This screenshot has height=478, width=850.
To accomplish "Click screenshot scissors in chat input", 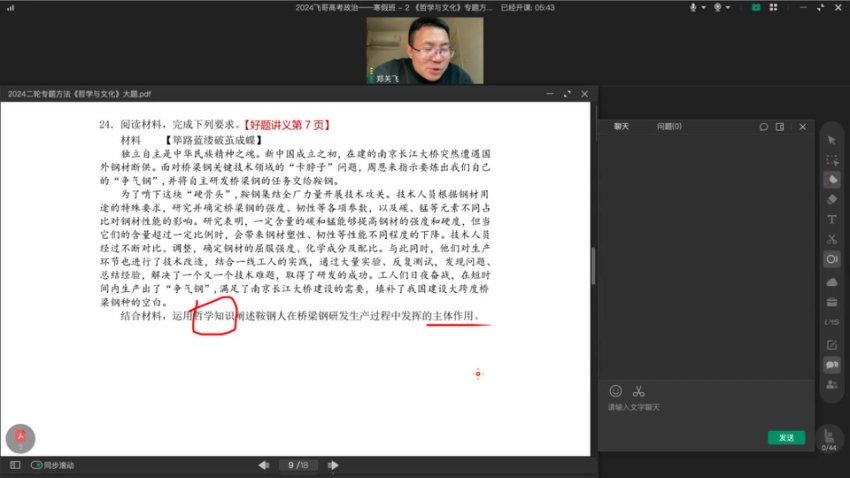I will coord(639,391).
